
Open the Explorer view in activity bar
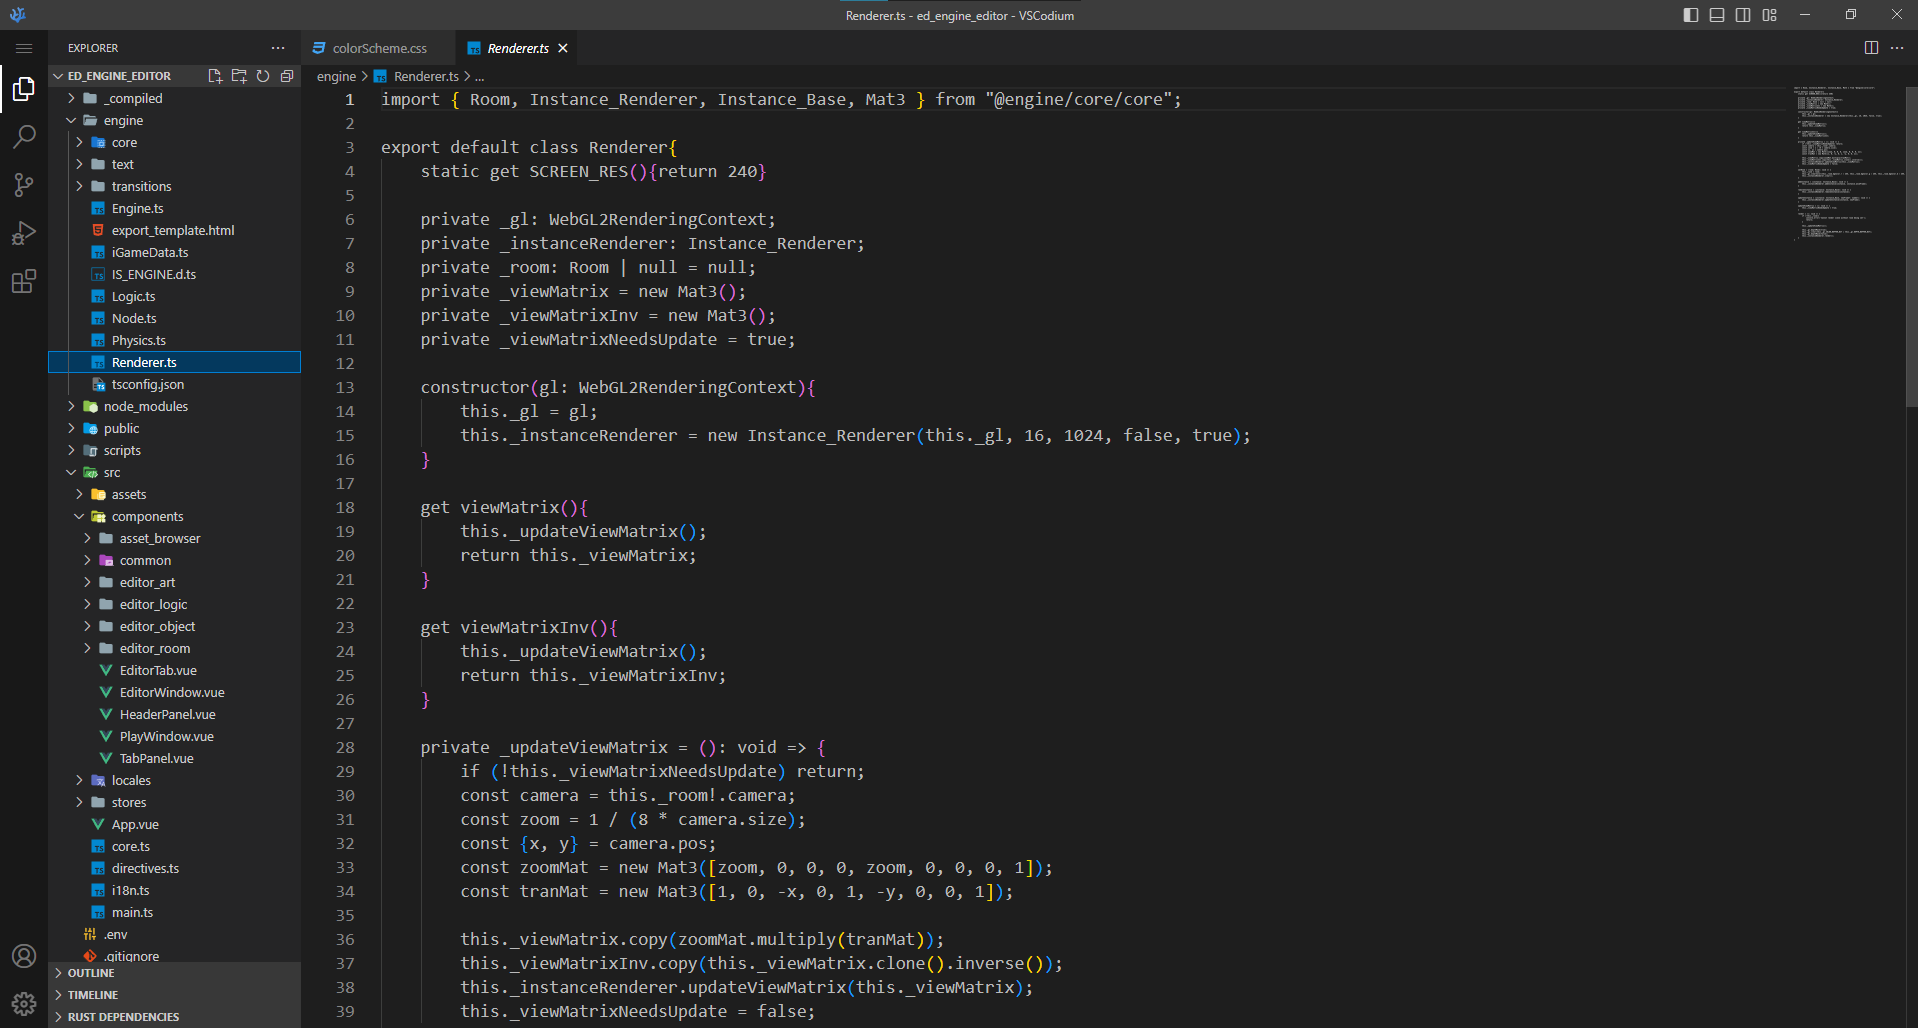[x=24, y=89]
